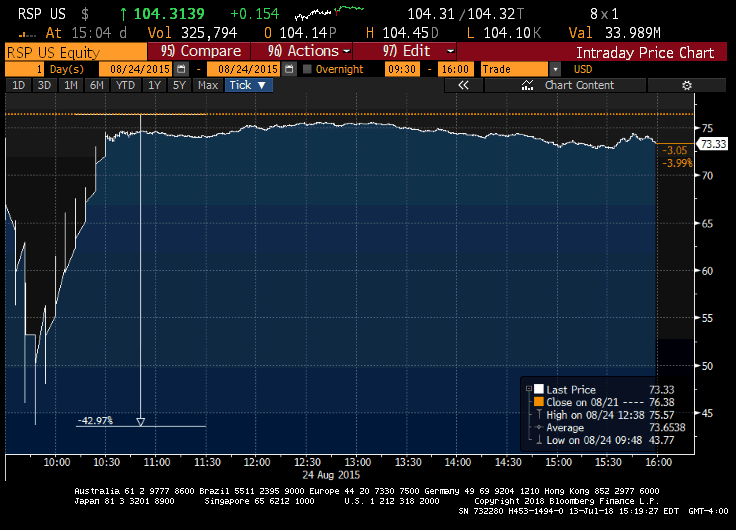Edit end date 08/24/2015 field
This screenshot has height=530, width=736.
click(244, 69)
